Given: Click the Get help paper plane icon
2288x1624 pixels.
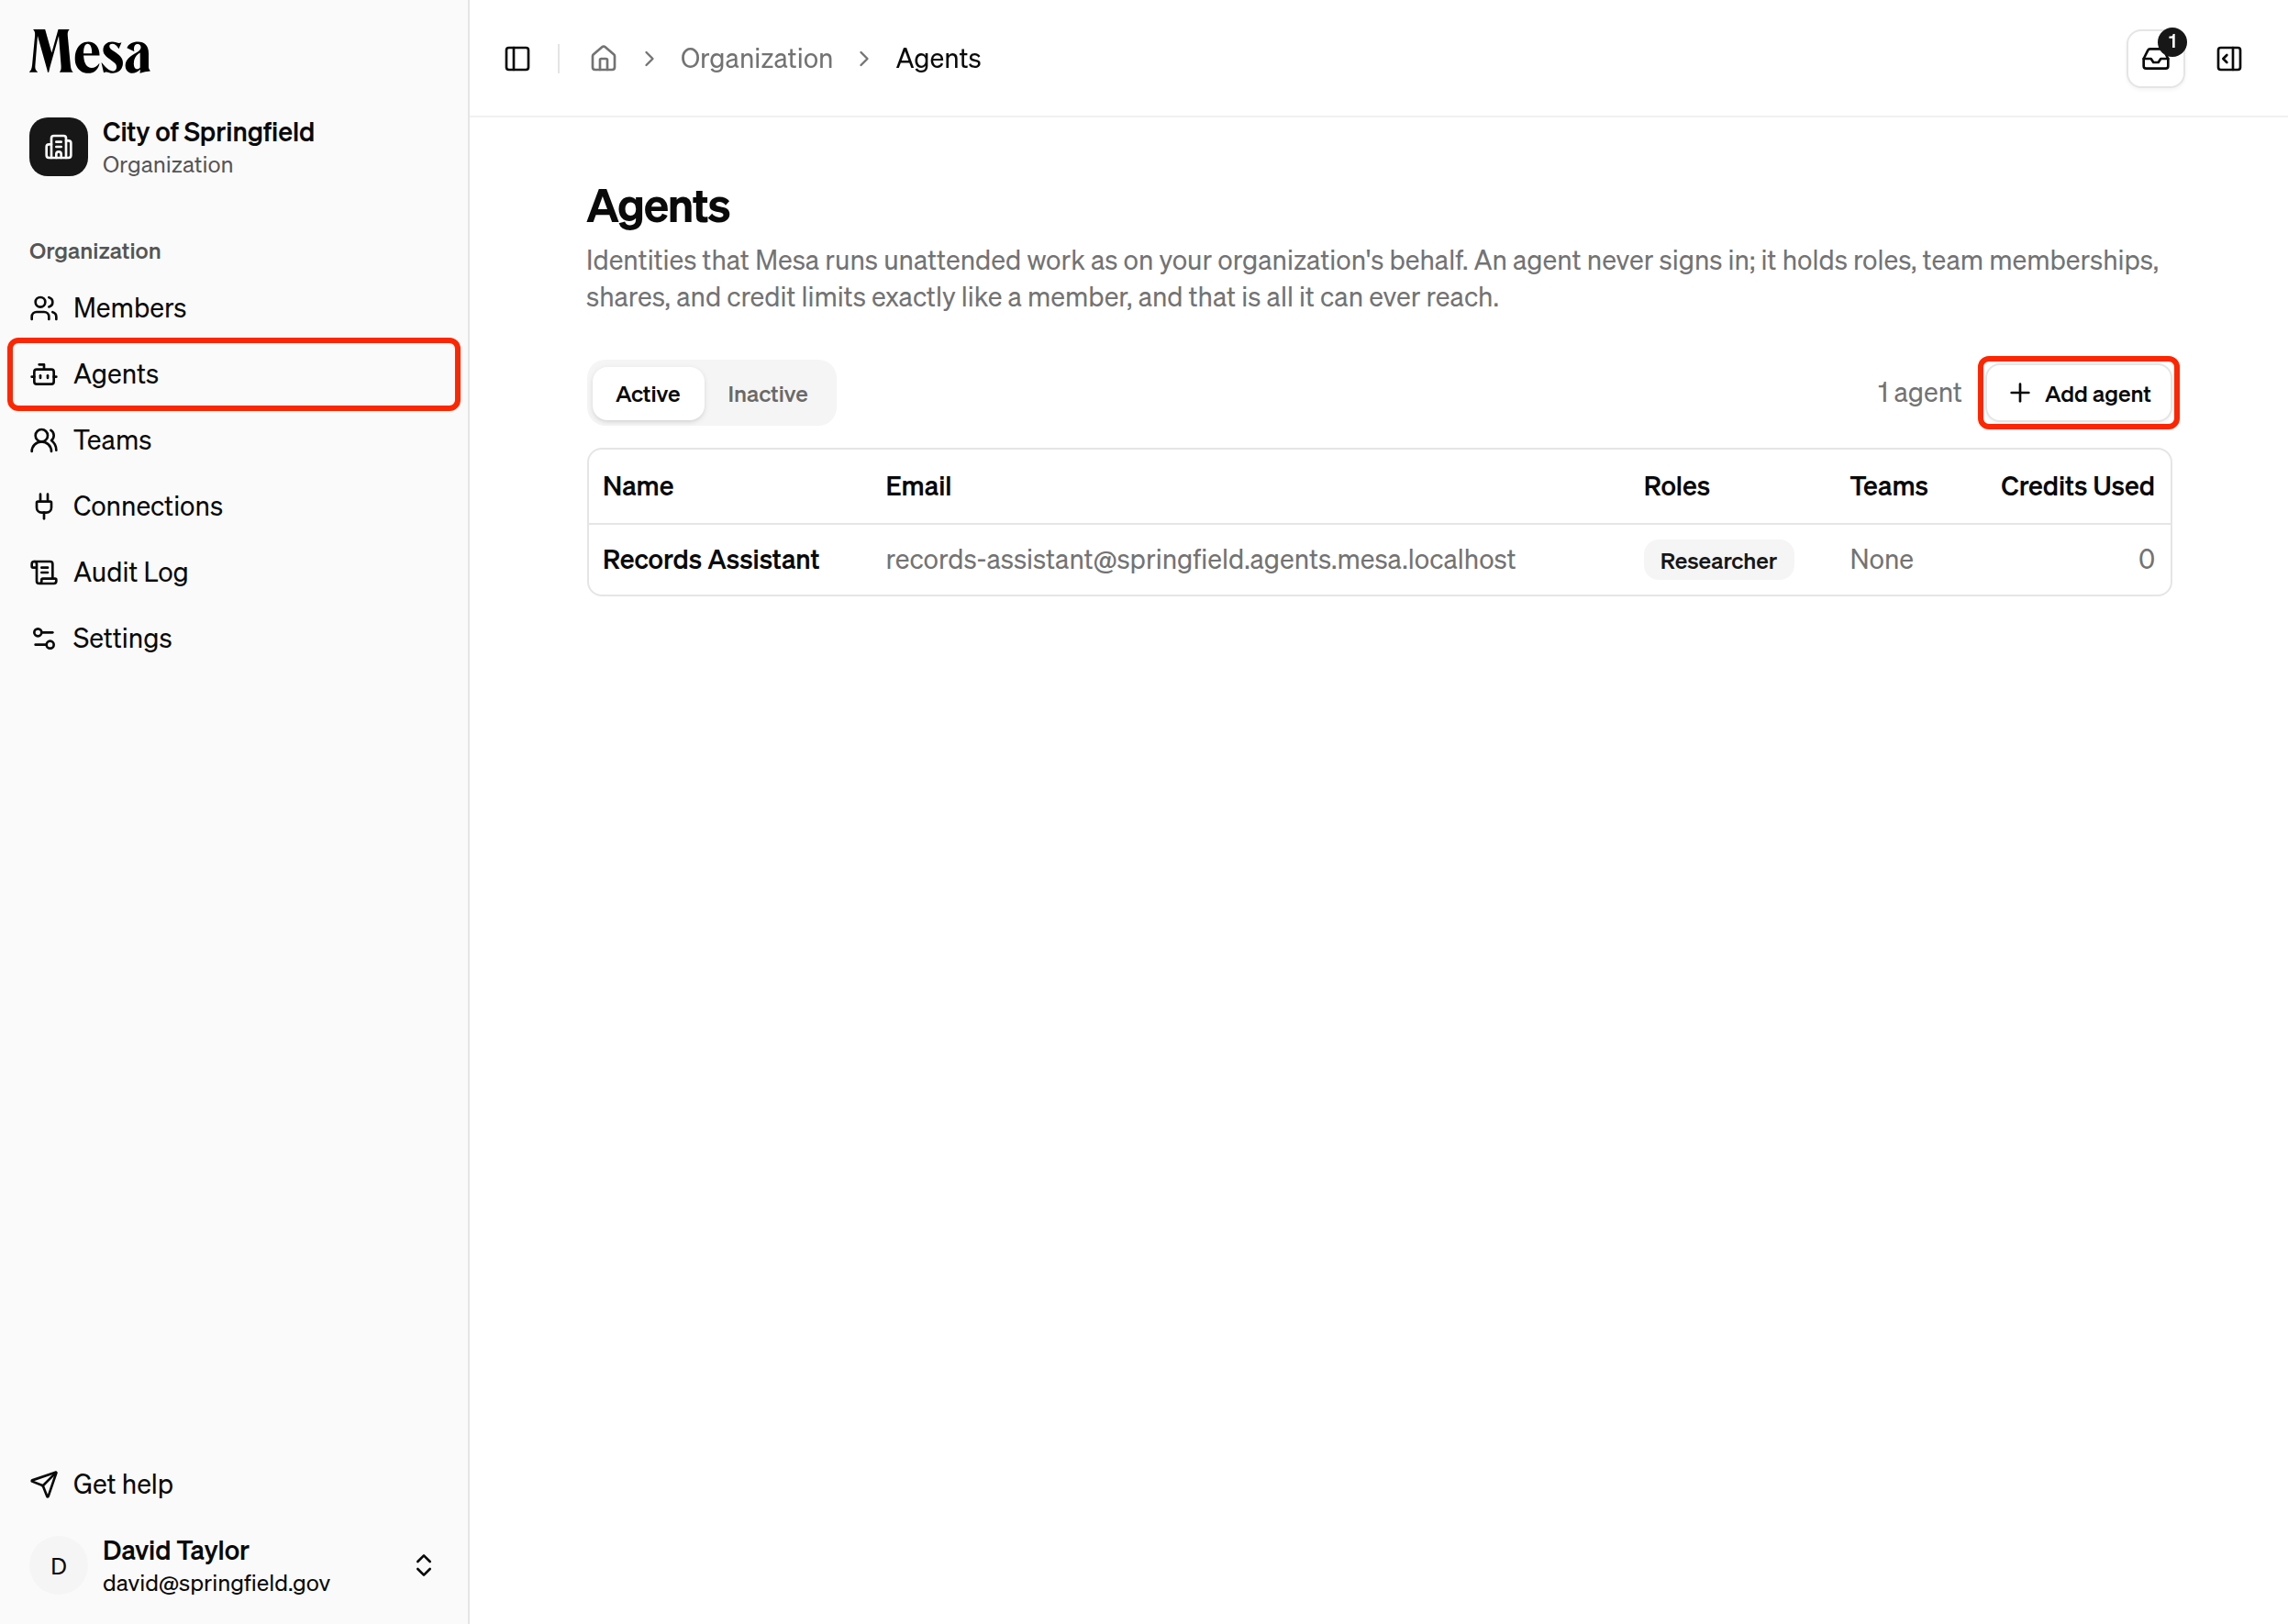Looking at the screenshot, I should [44, 1484].
